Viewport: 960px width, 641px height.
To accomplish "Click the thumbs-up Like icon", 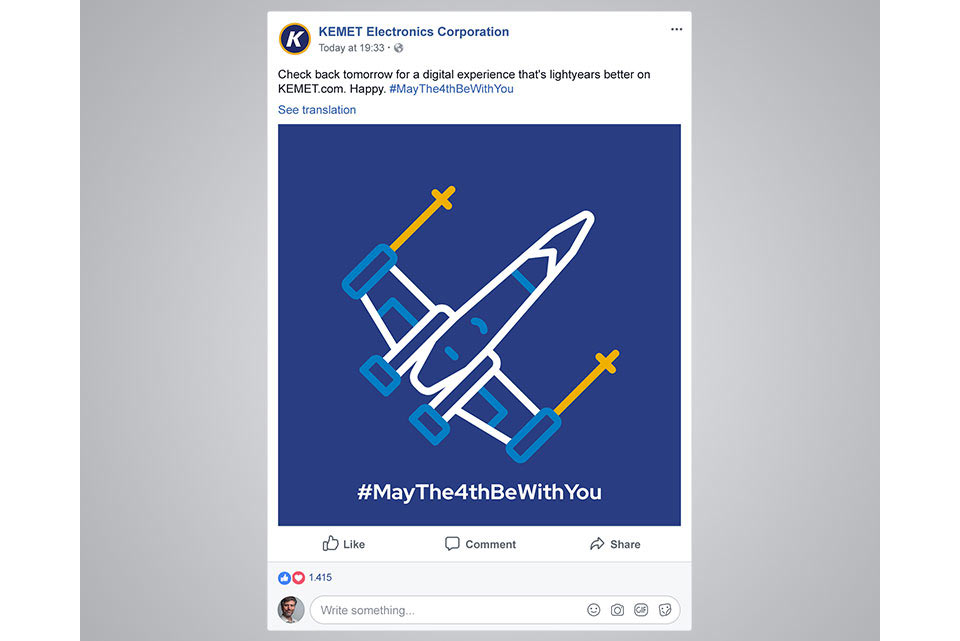I will (331, 544).
